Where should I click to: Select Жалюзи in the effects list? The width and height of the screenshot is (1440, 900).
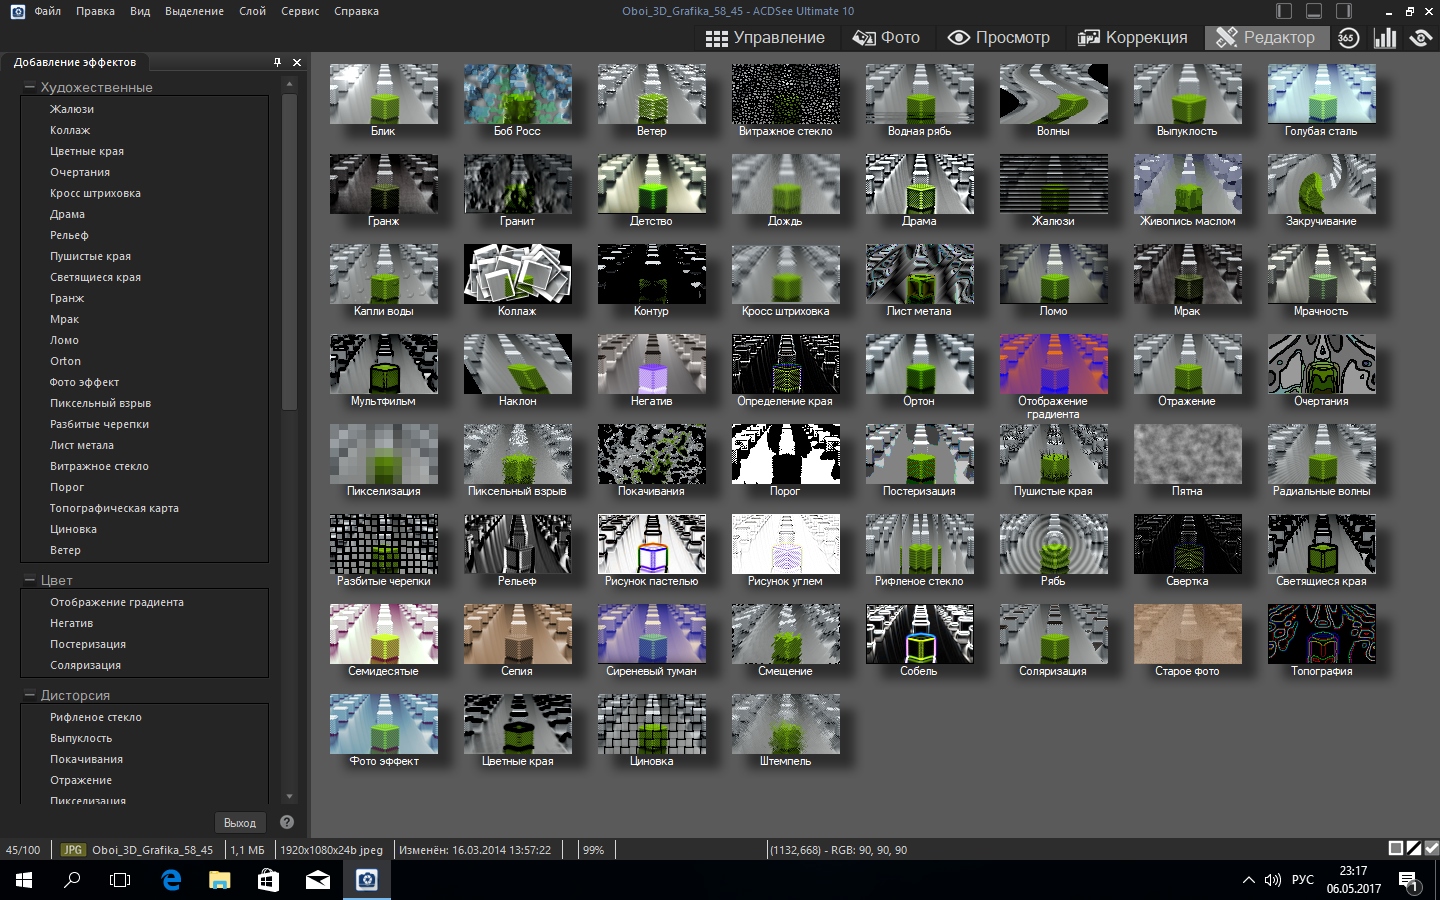(x=72, y=109)
